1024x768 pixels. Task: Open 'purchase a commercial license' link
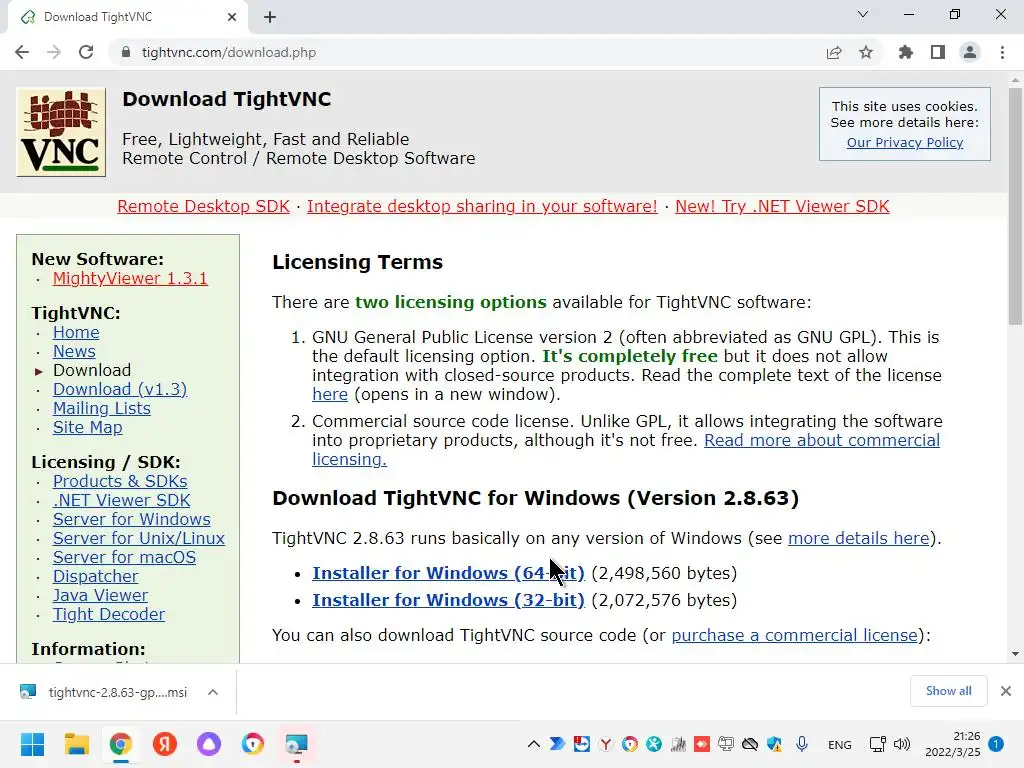click(794, 635)
